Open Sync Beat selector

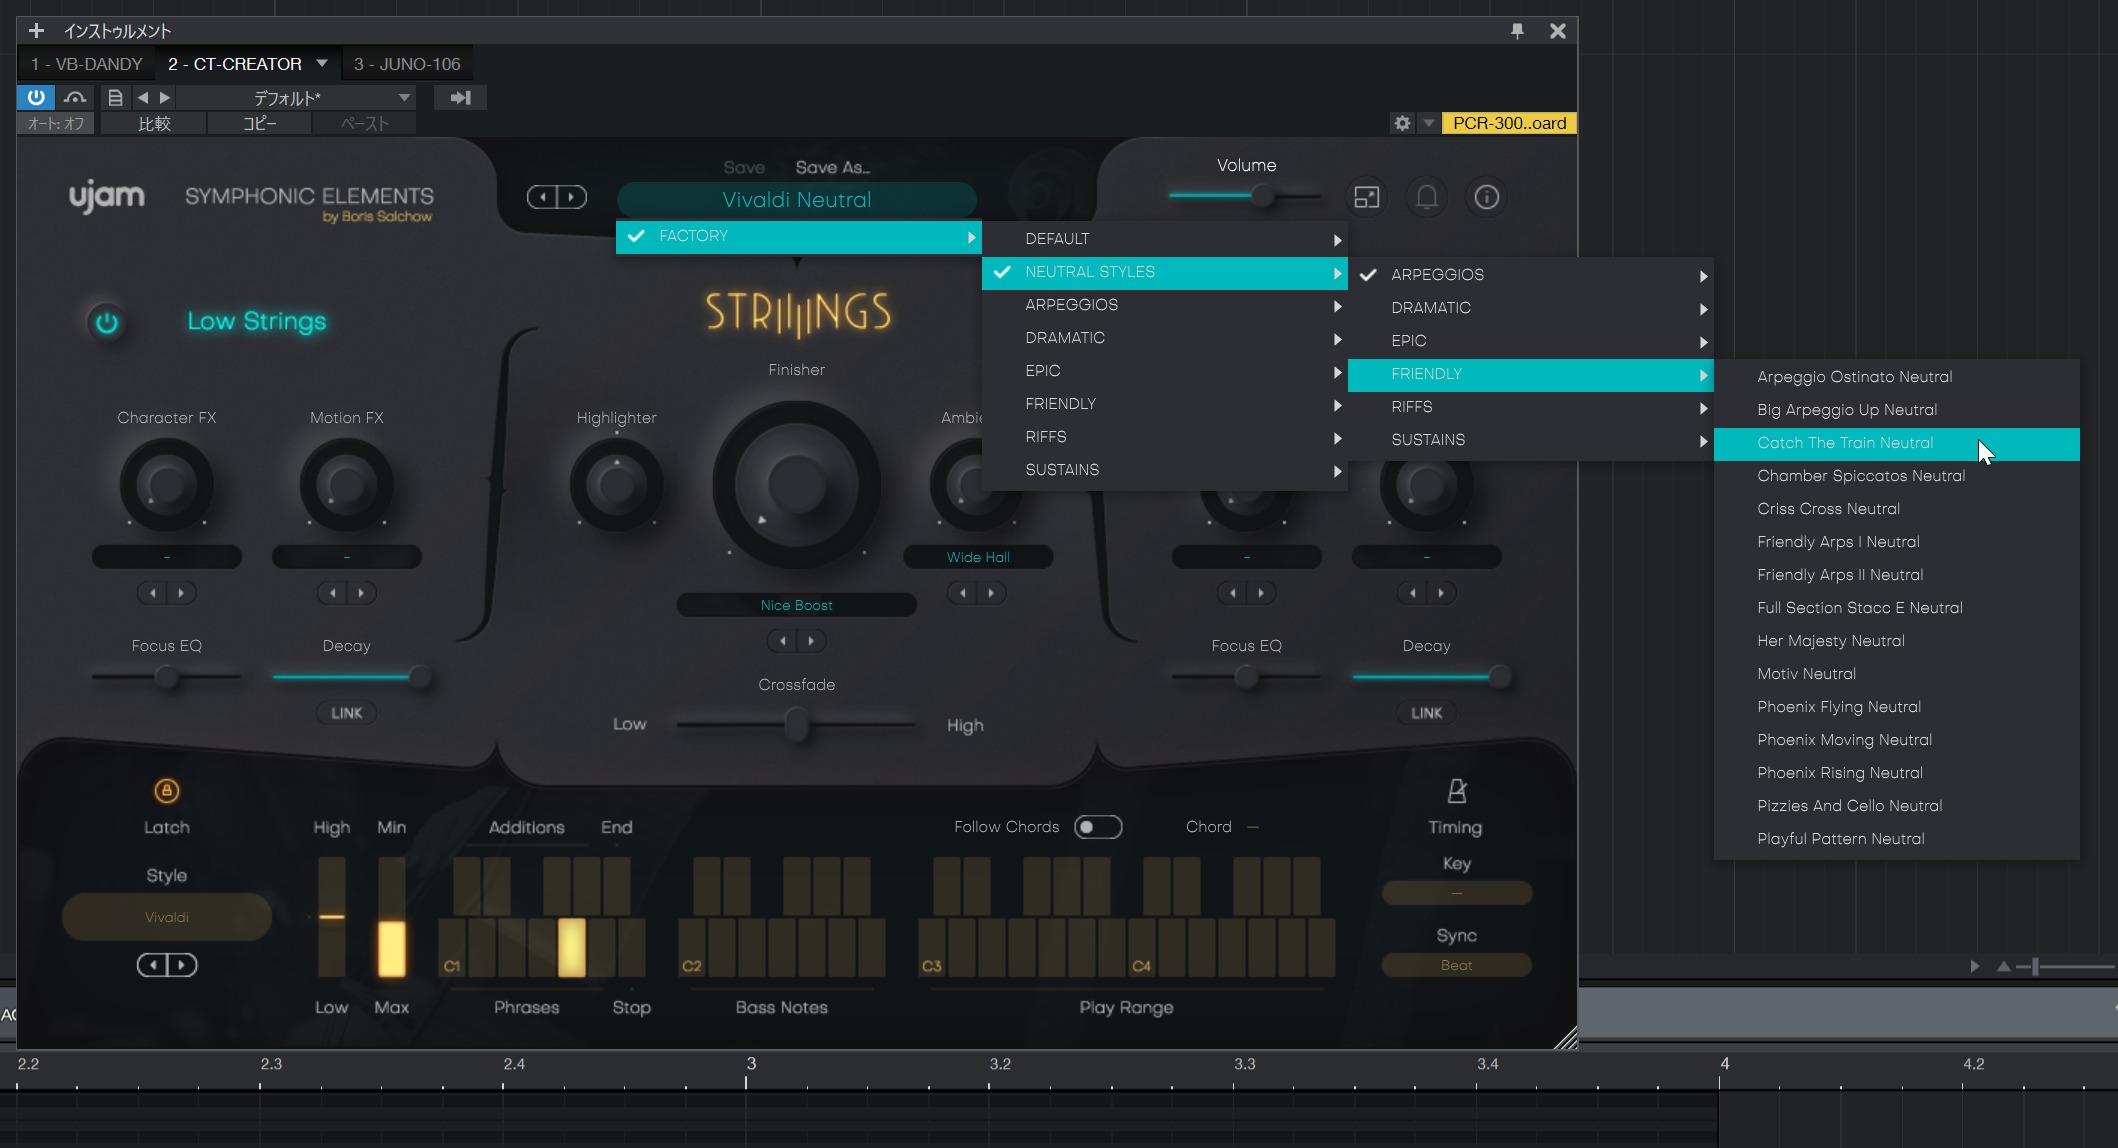1456,965
